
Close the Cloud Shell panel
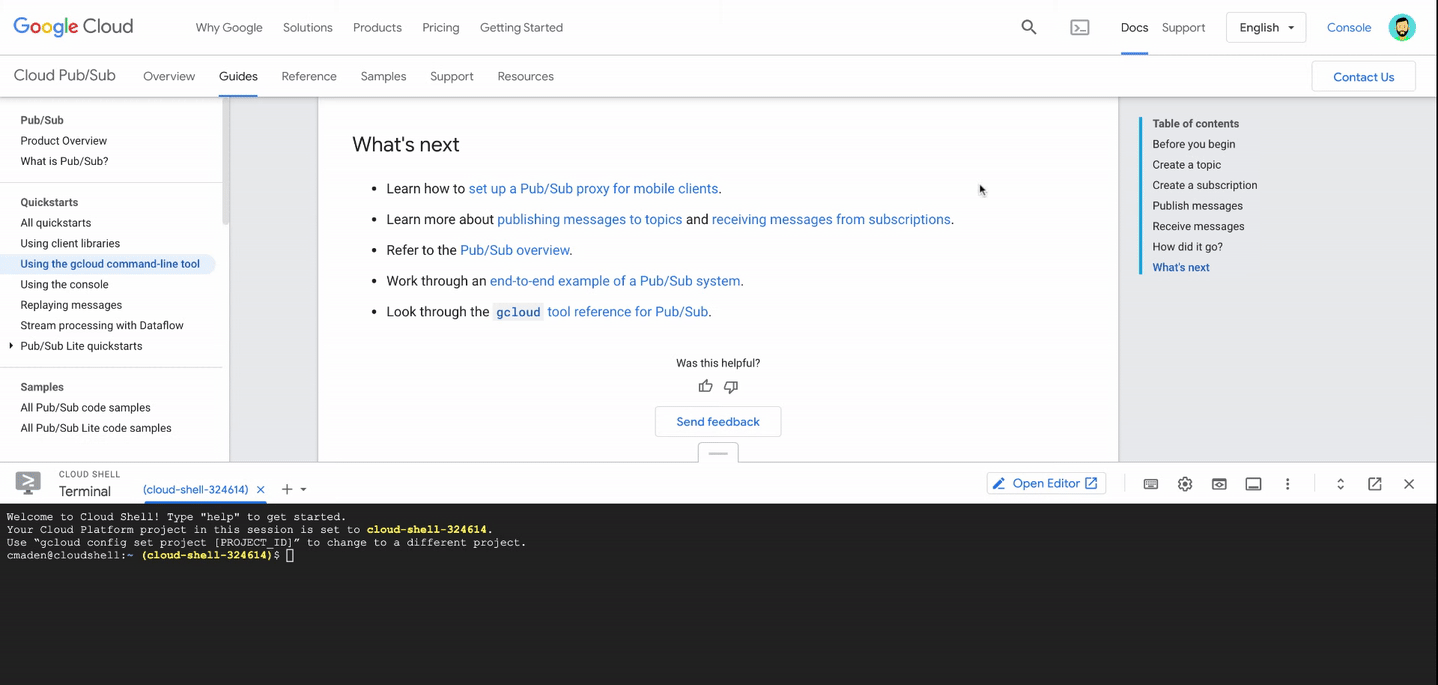click(1409, 484)
